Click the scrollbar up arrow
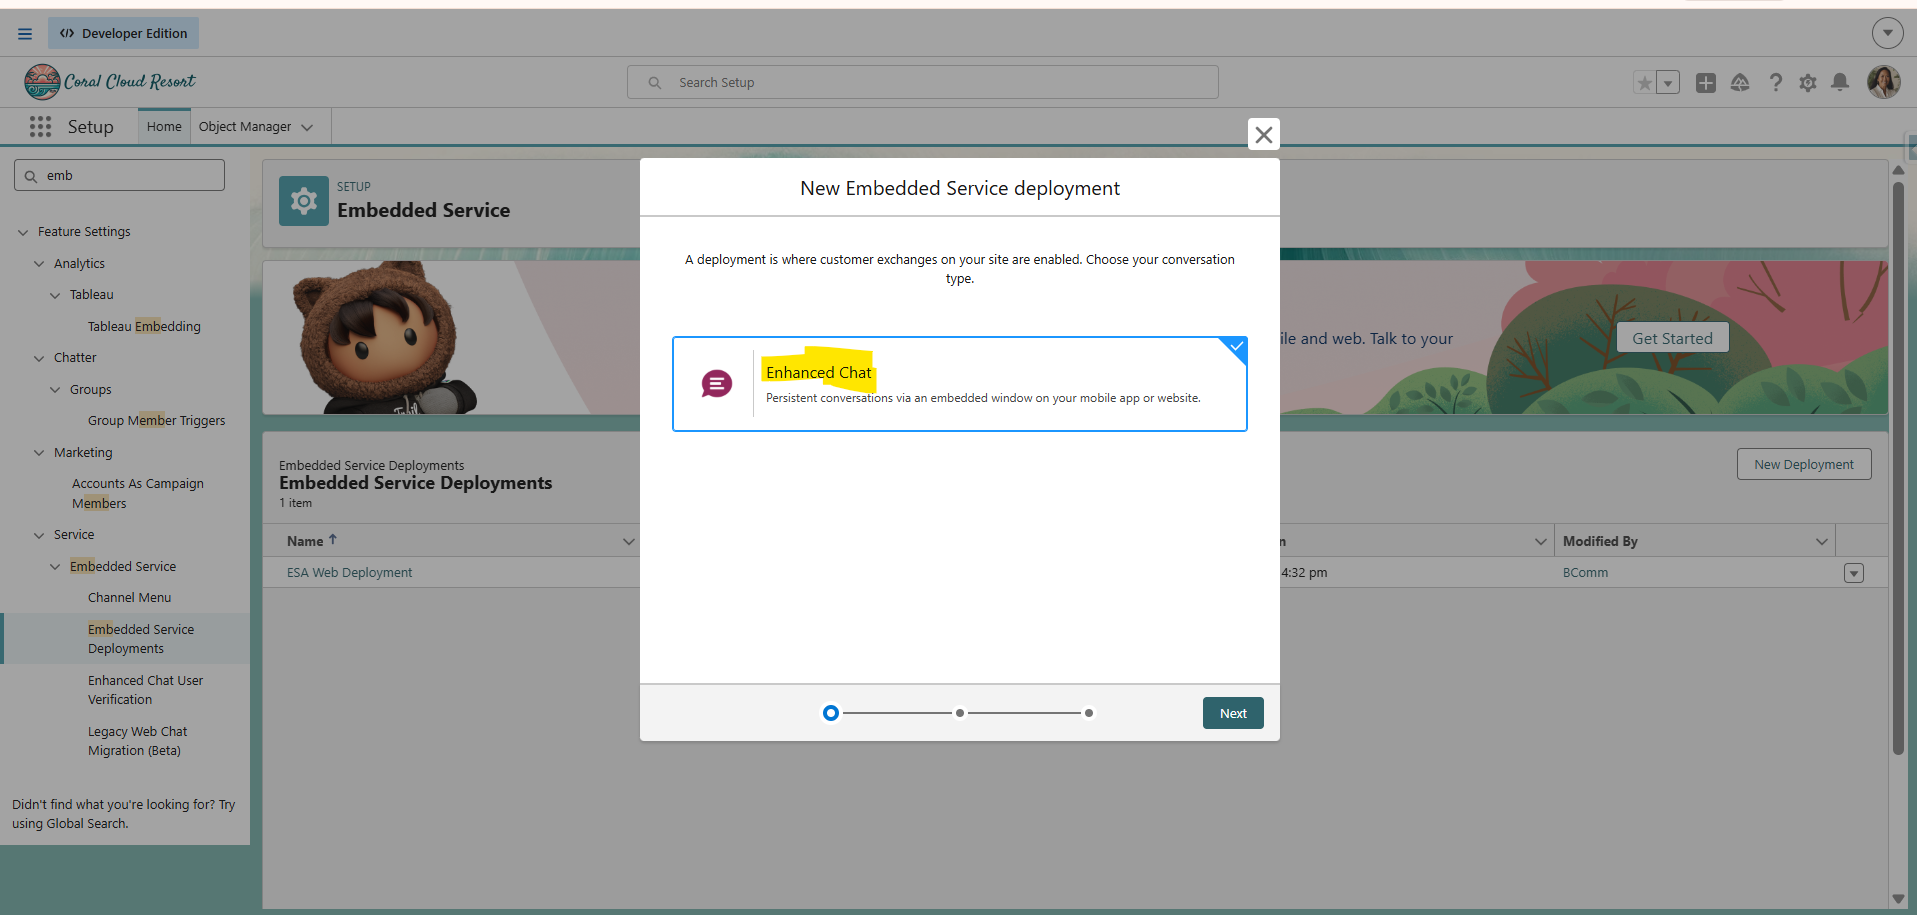 tap(1898, 170)
